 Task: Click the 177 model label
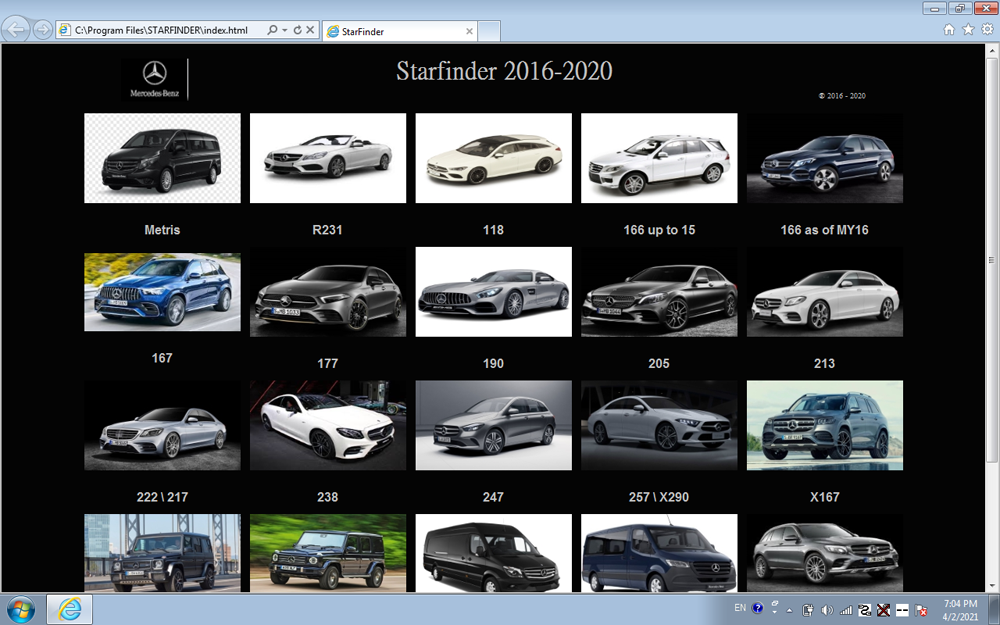(x=327, y=363)
